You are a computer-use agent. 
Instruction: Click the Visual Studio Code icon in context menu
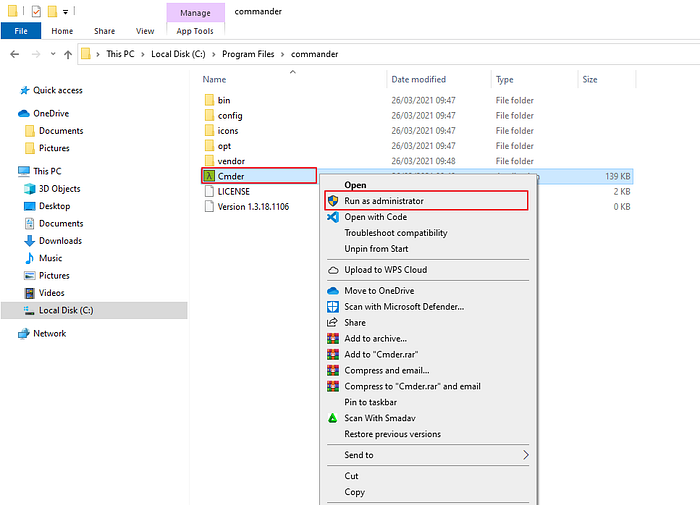[x=333, y=217]
